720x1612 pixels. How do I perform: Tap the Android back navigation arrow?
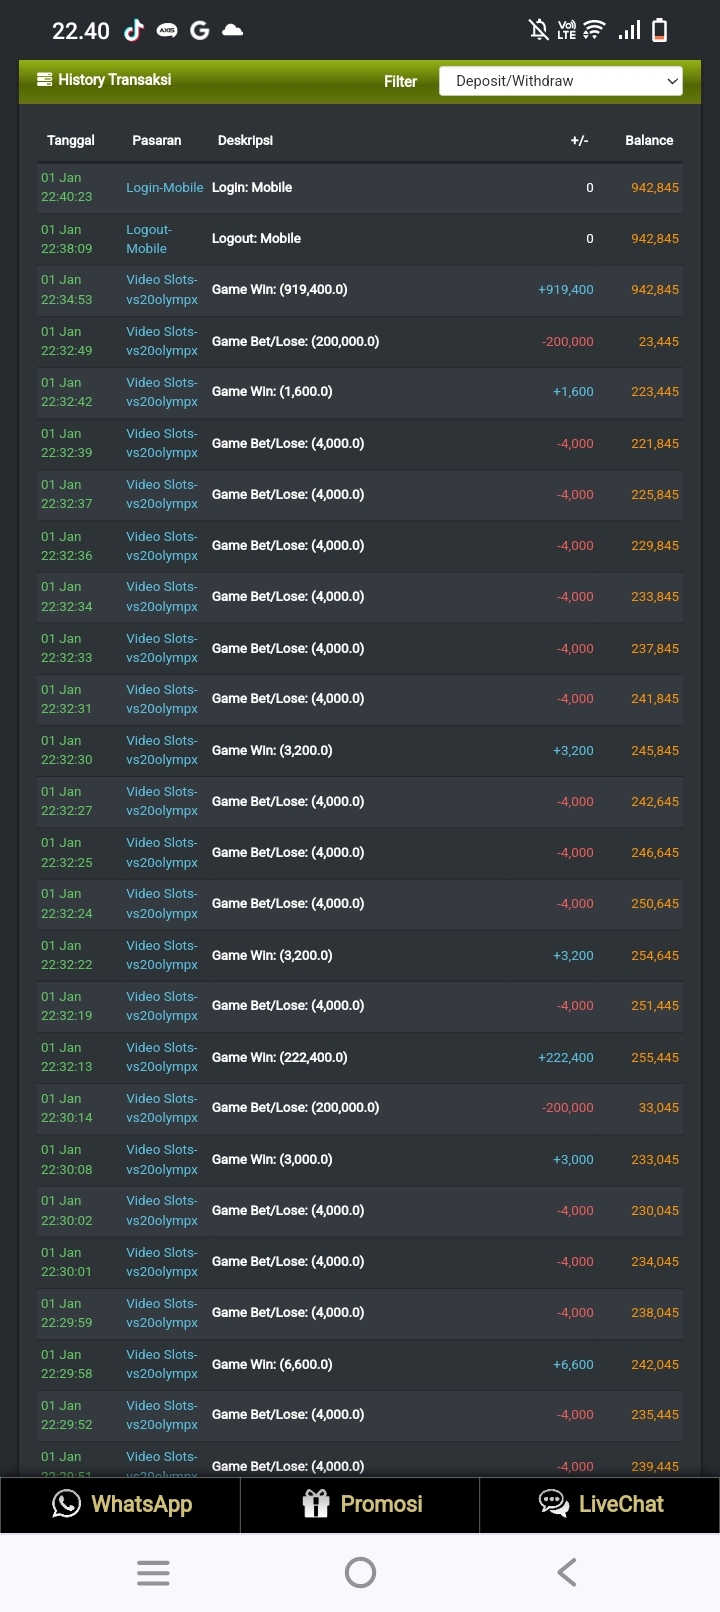click(566, 1572)
